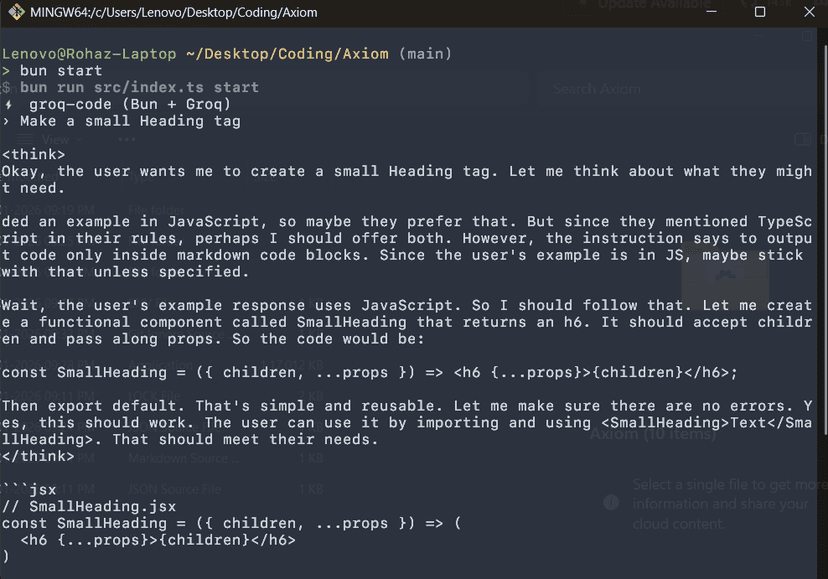
Task: Click the closing </think> tag
Action: (38, 456)
